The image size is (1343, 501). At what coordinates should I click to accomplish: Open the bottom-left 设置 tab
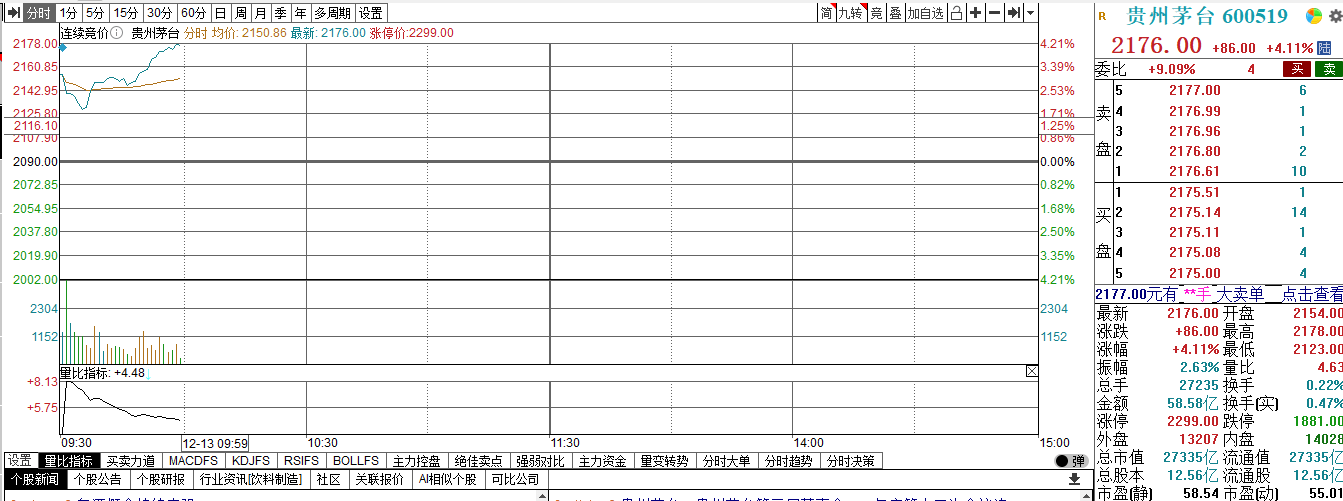pyautogui.click(x=20, y=461)
